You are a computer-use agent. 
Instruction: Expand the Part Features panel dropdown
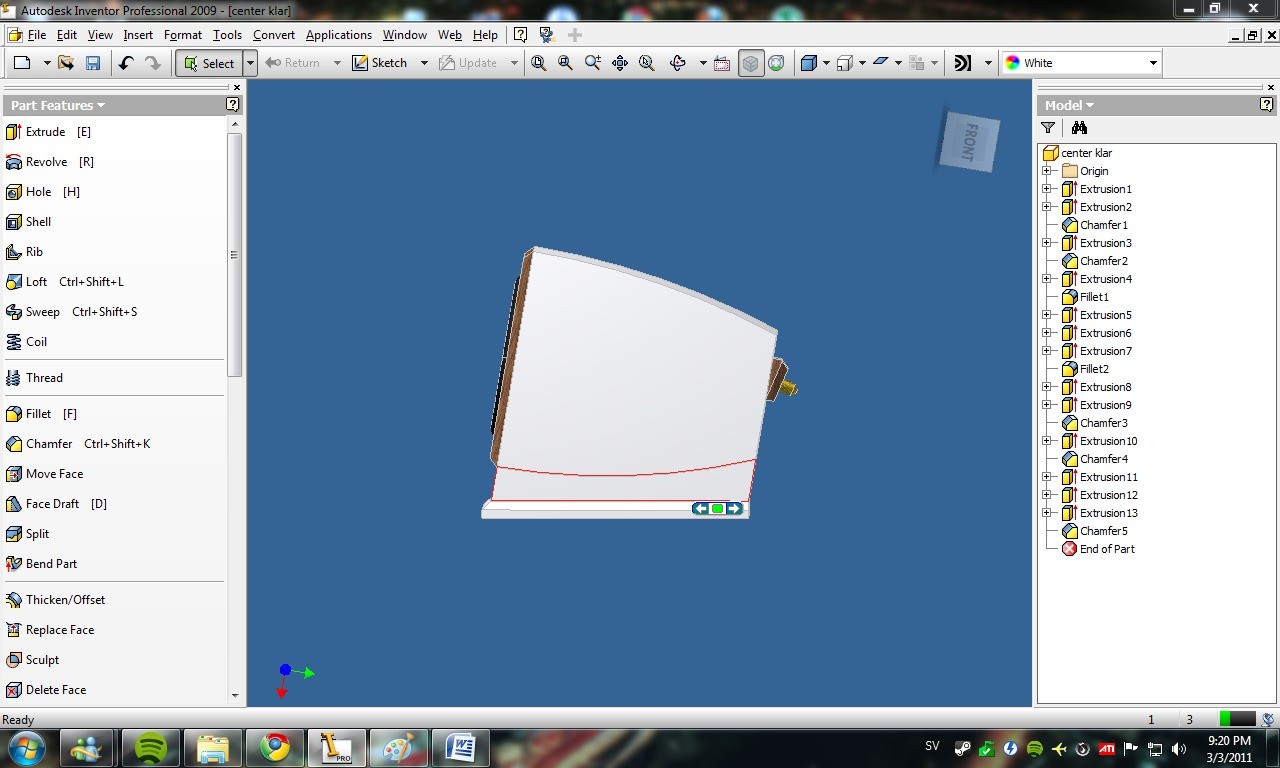coord(58,105)
